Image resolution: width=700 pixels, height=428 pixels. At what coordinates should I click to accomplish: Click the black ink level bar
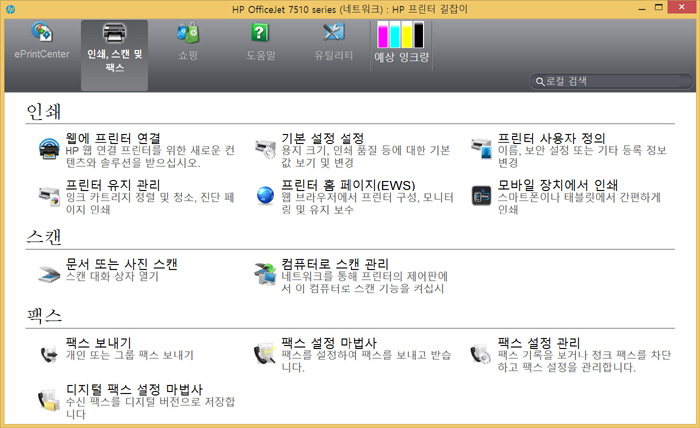click(x=419, y=35)
